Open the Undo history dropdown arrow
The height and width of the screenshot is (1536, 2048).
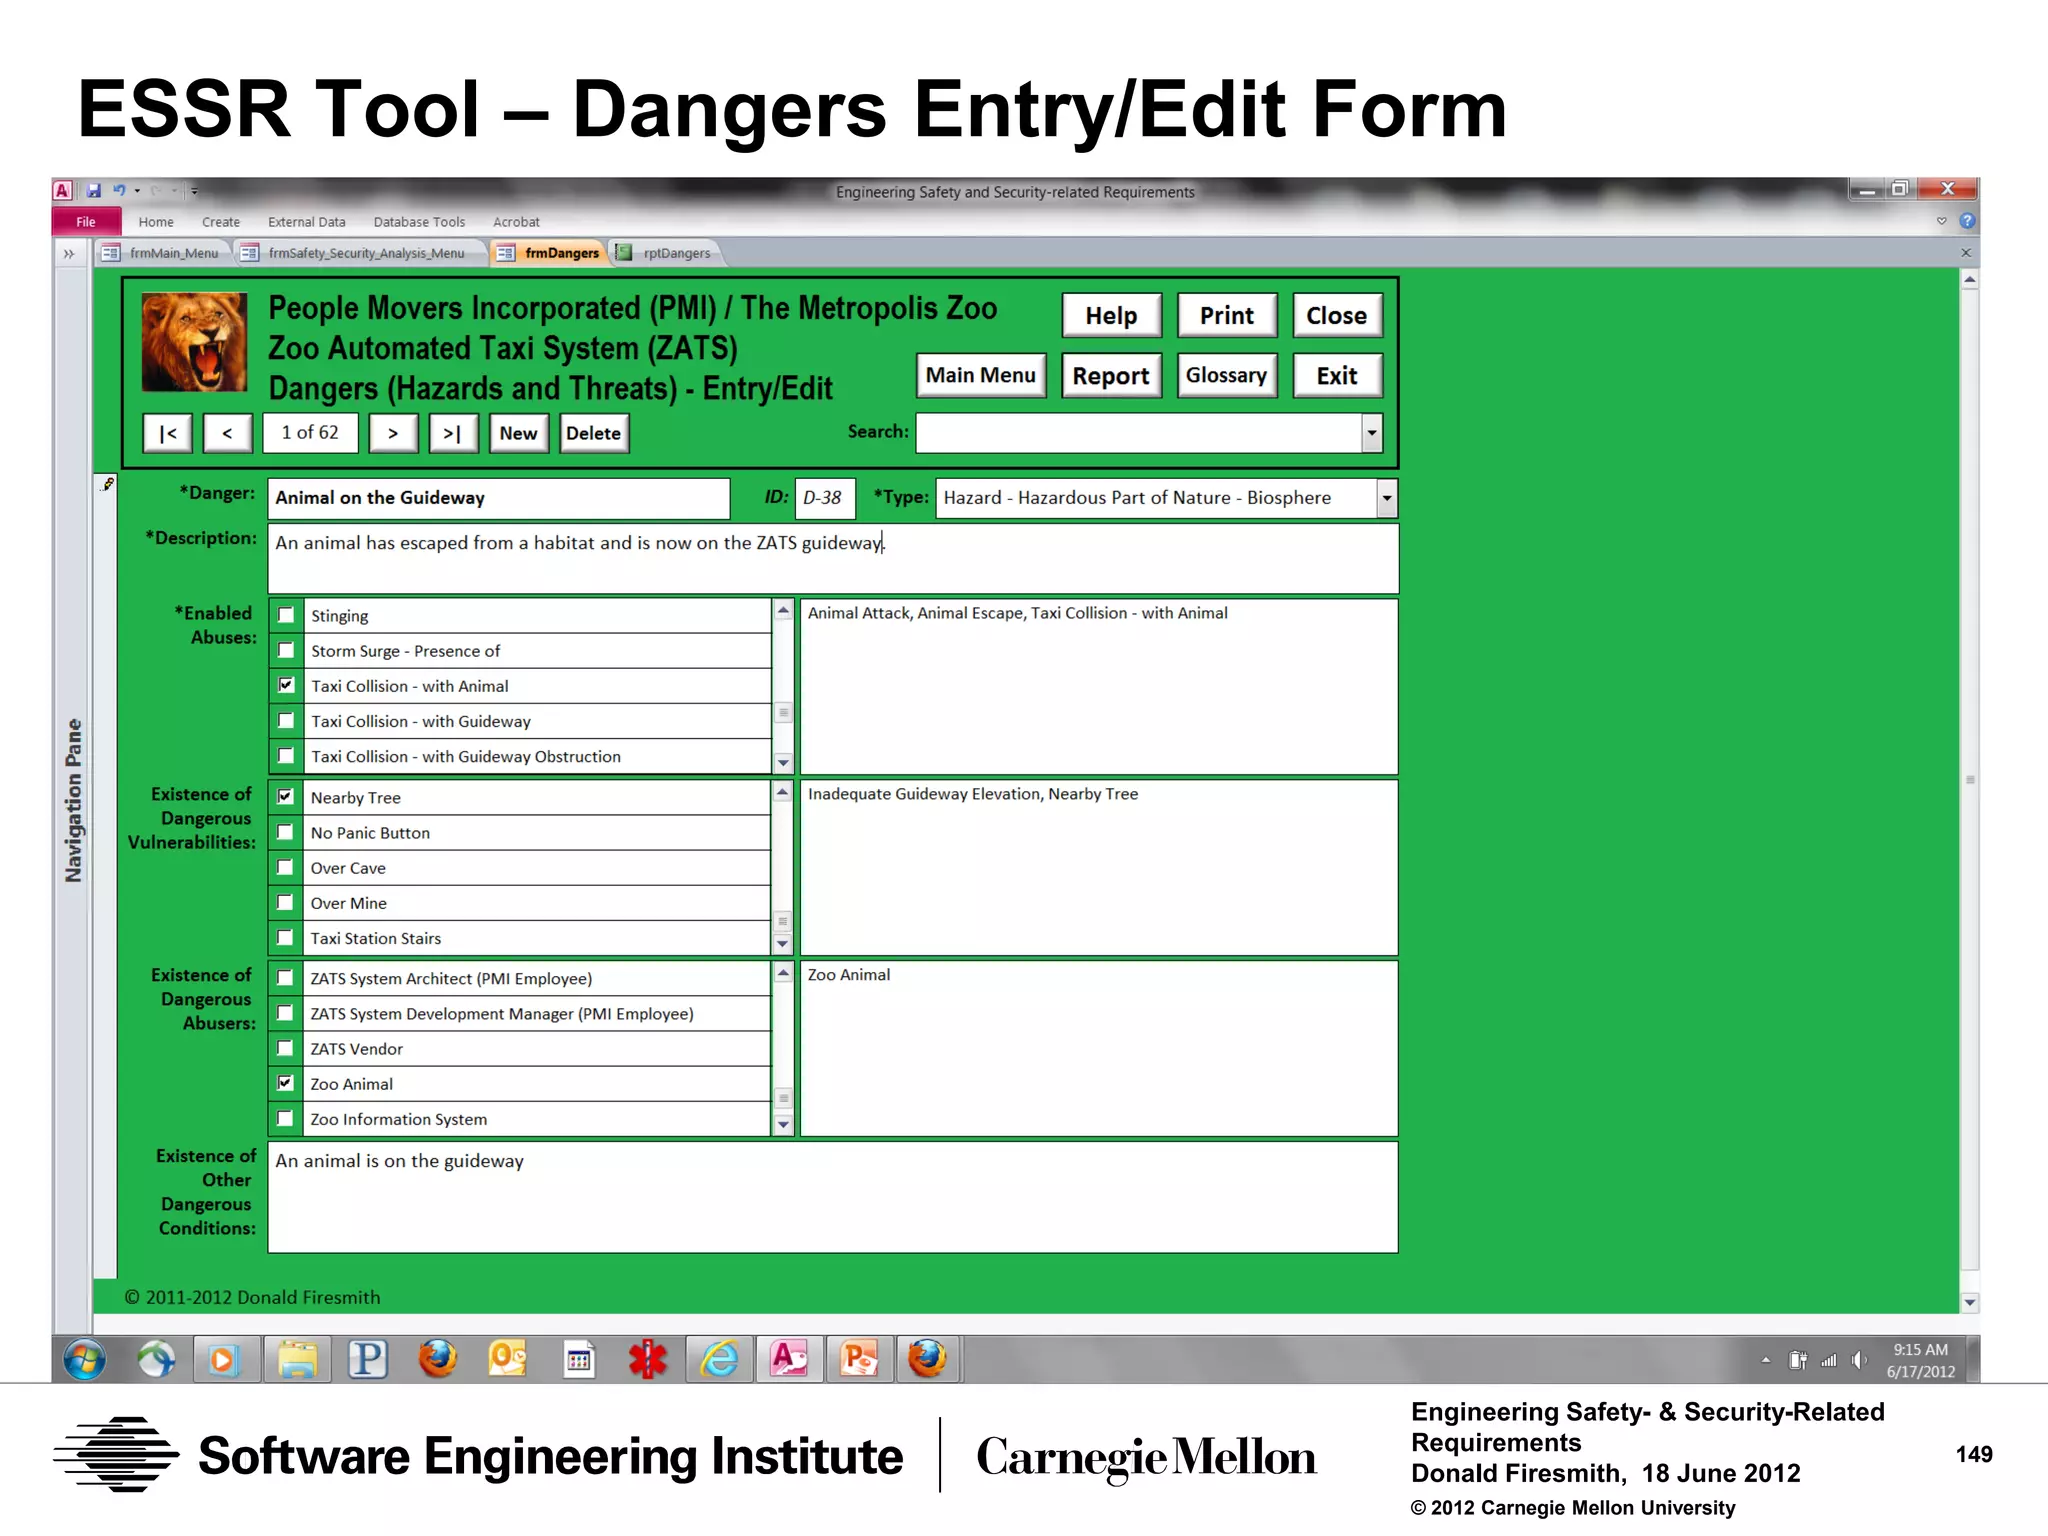[x=137, y=190]
